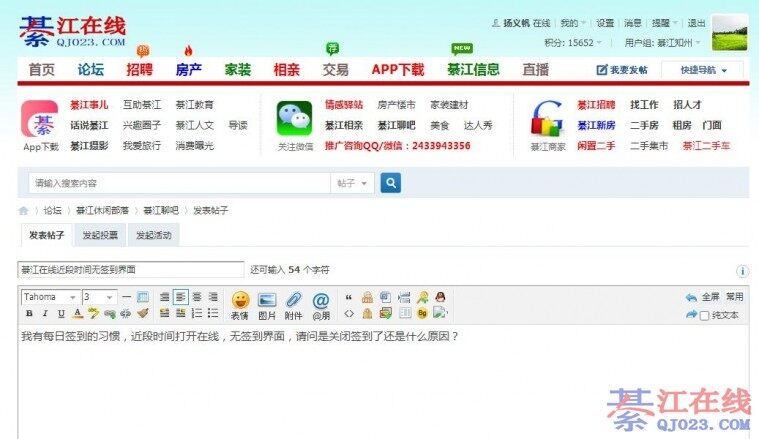Viewport: 759px width, 439px height.
Task: Click the blue search magnifier button
Action: pyautogui.click(x=391, y=183)
